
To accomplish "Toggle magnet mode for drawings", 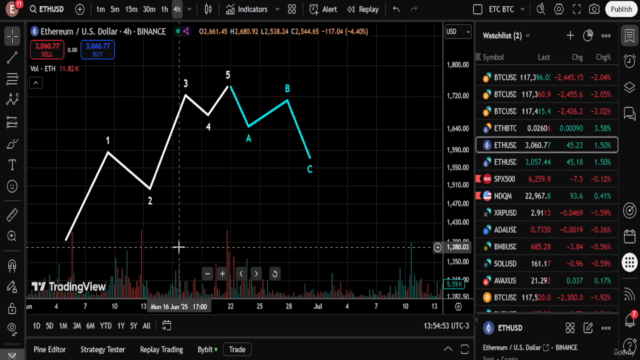I will coord(12,266).
